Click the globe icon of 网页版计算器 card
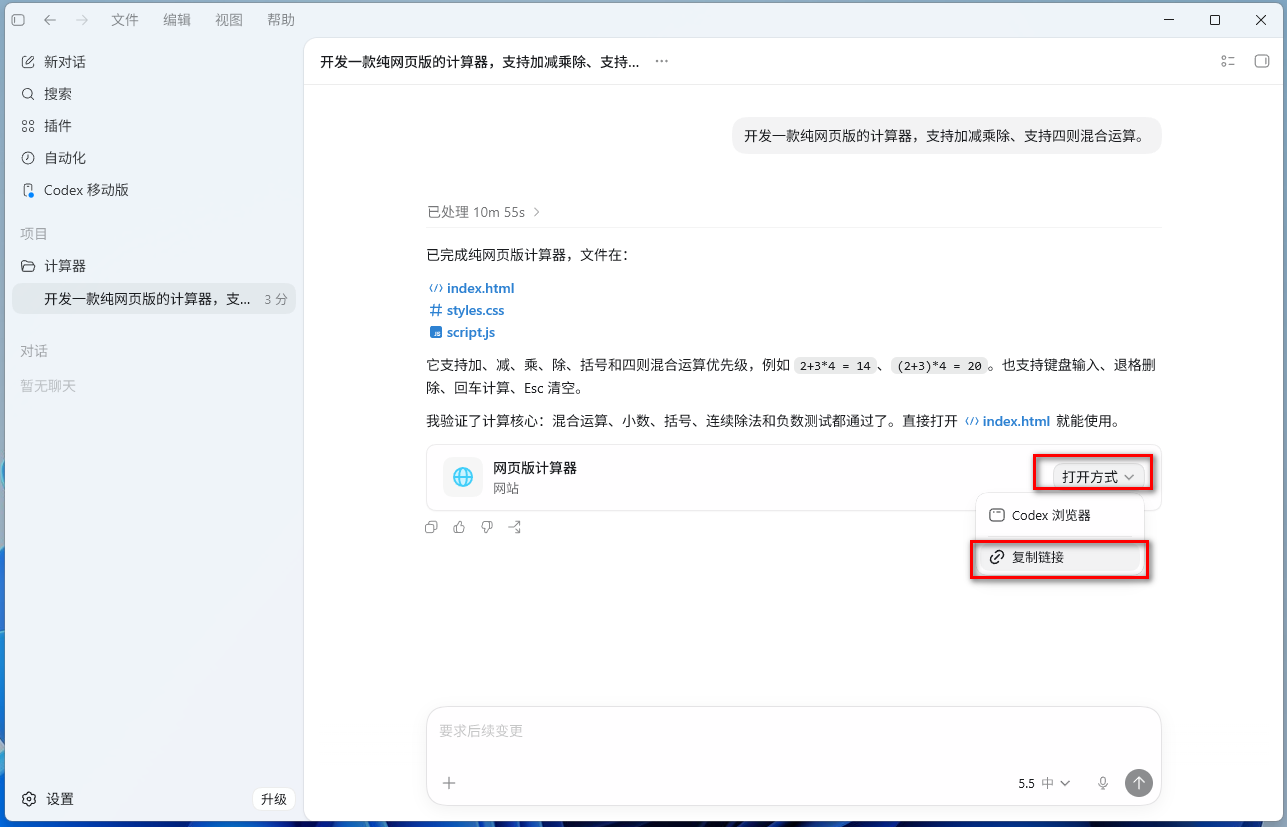1287x827 pixels. click(463, 477)
